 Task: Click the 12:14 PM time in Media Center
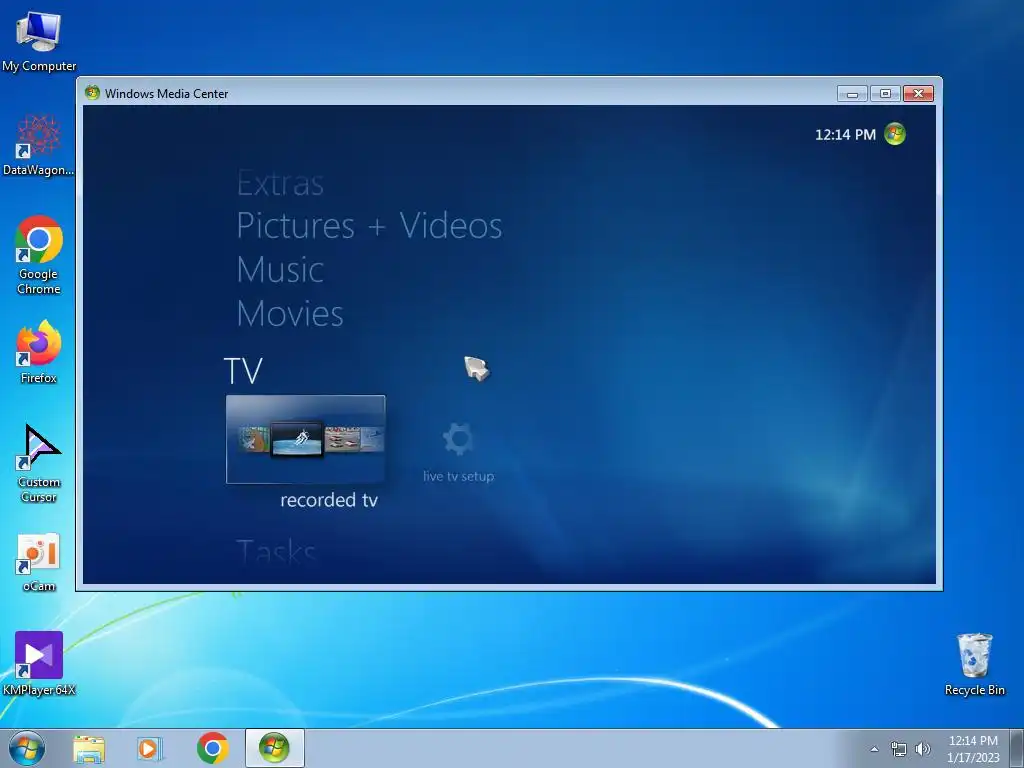(845, 135)
